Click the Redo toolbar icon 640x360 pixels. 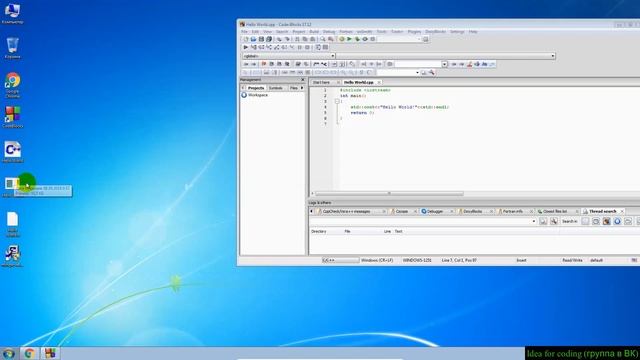click(x=287, y=39)
